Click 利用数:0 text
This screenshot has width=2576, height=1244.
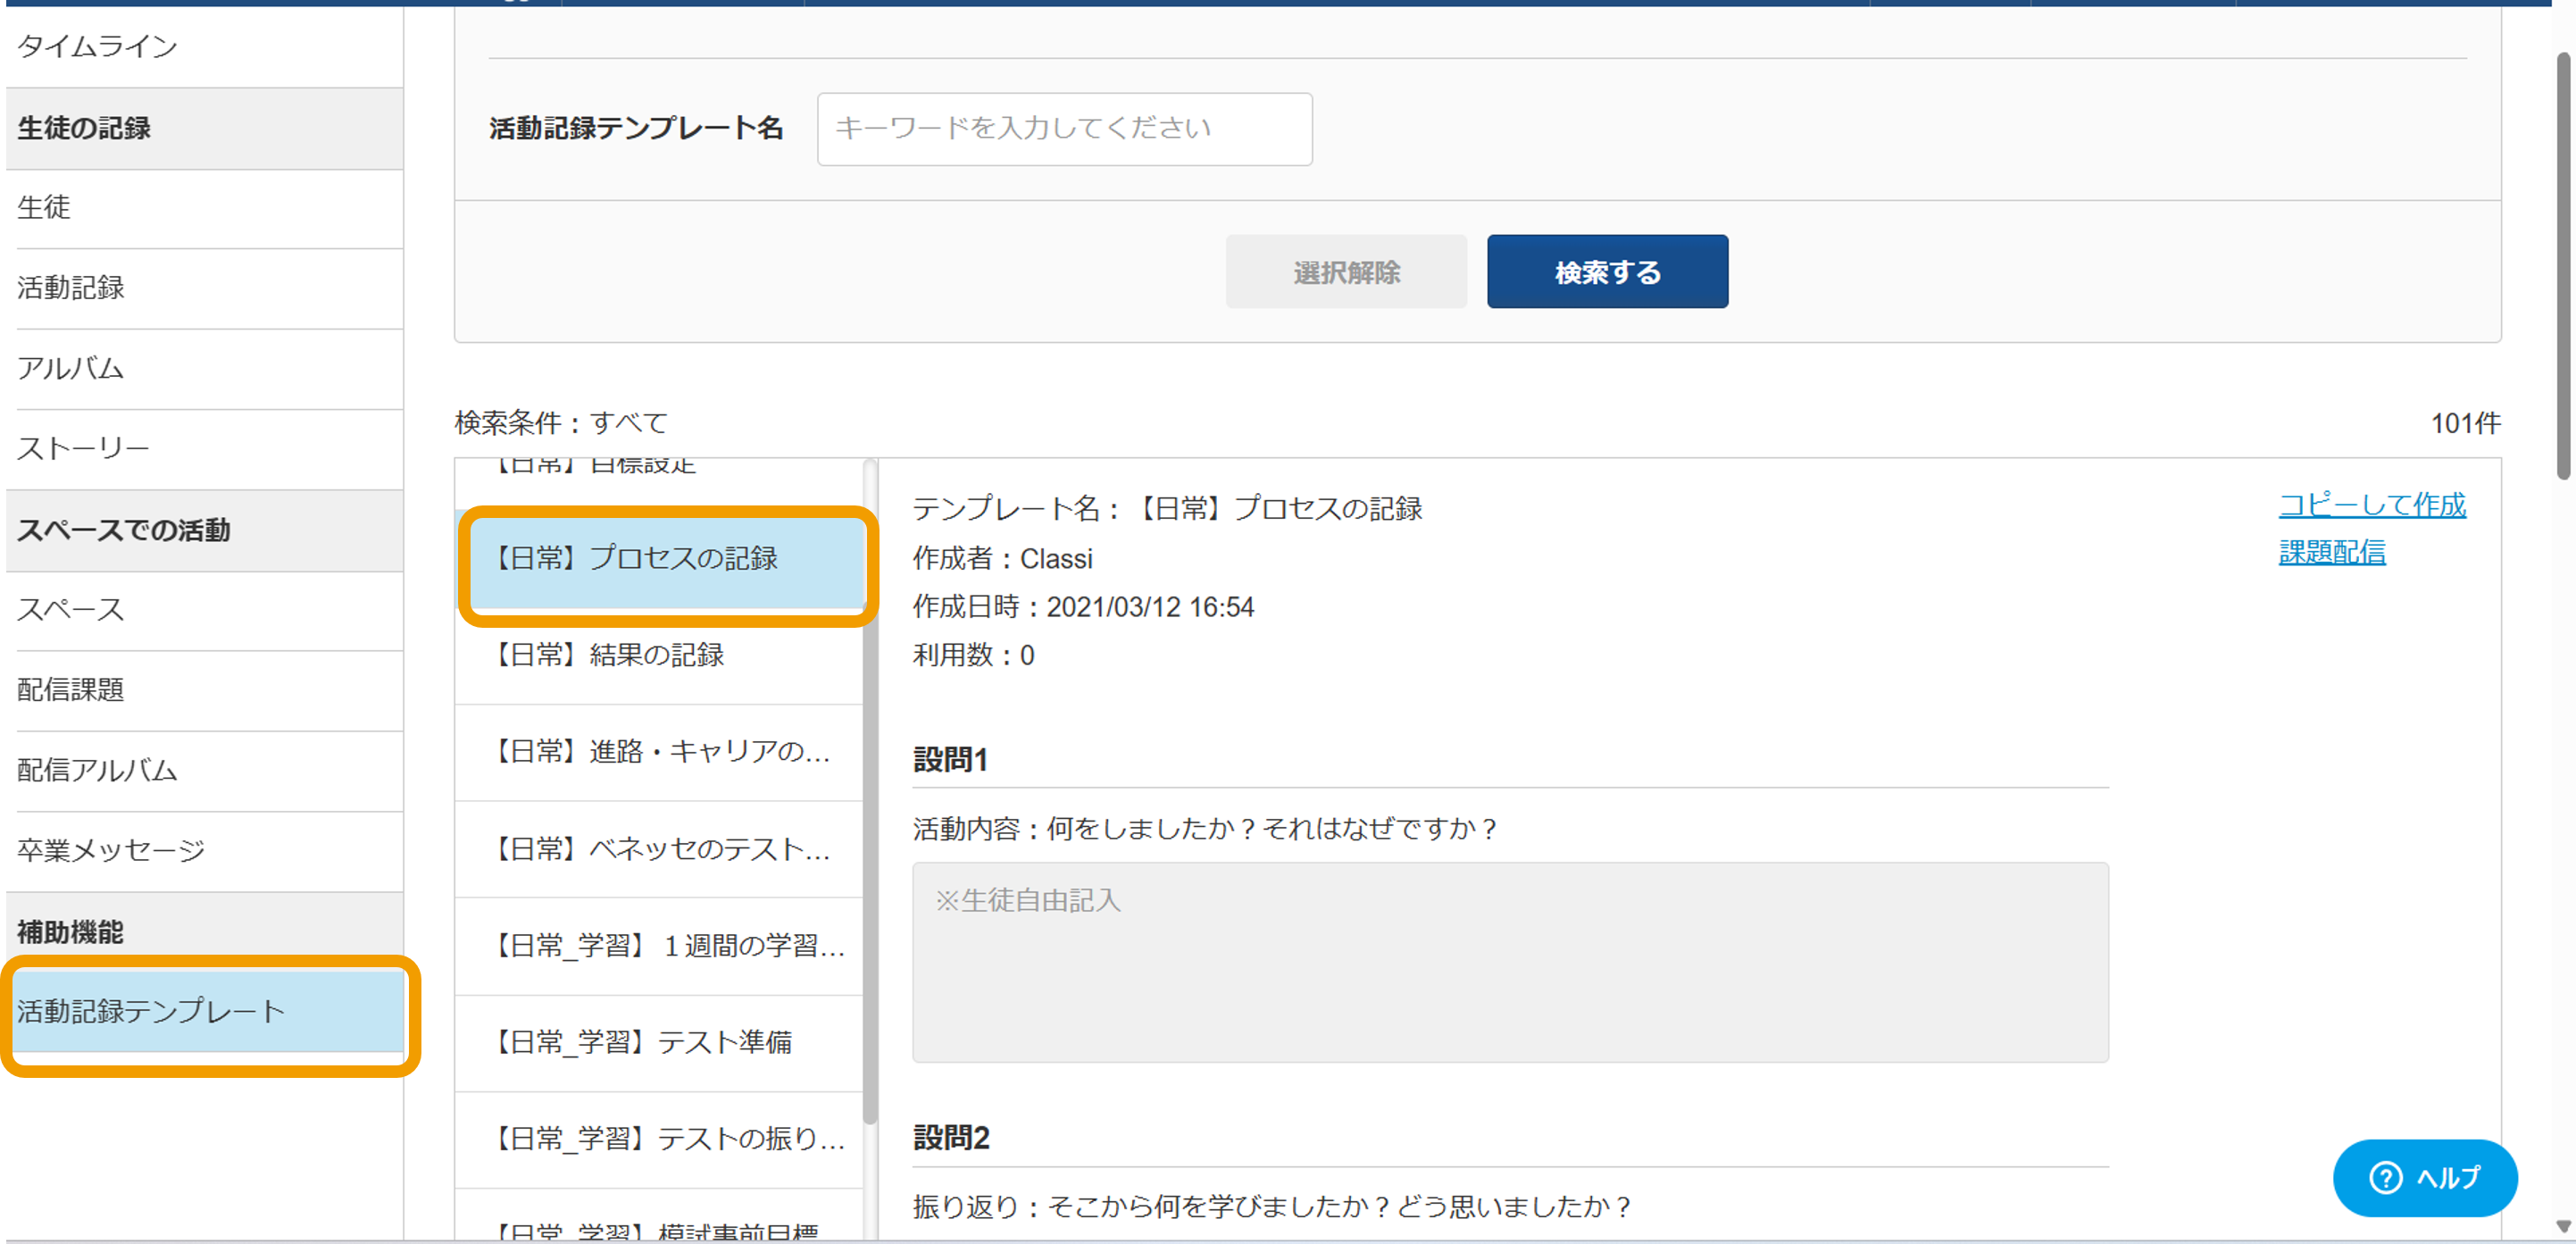(x=973, y=655)
